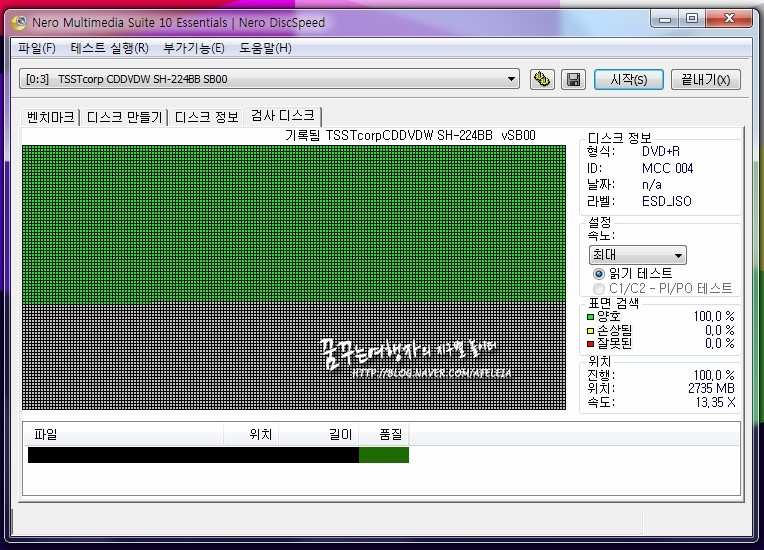
Task: Click the red 잘못된 legend swatch
Action: tap(591, 344)
